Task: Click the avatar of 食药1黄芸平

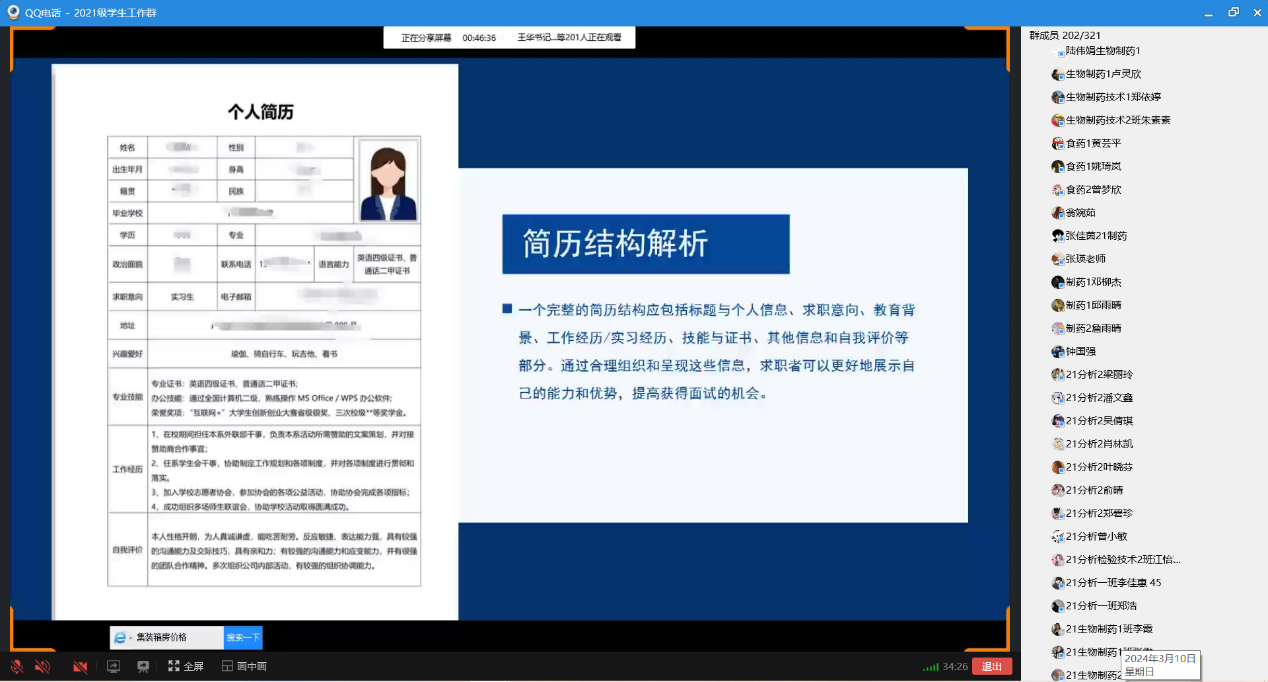Action: (x=1058, y=143)
